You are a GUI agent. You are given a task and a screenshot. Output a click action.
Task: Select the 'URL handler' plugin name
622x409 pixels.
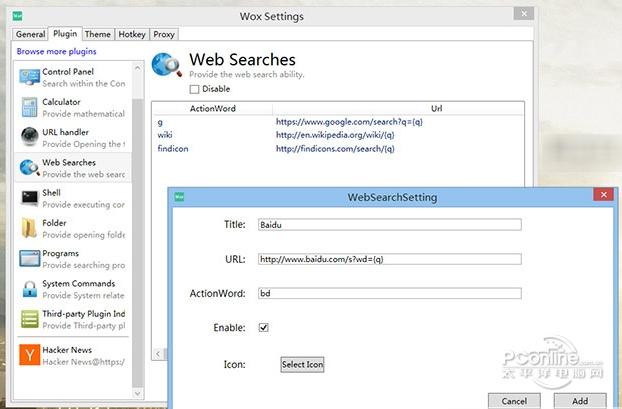pos(65,132)
